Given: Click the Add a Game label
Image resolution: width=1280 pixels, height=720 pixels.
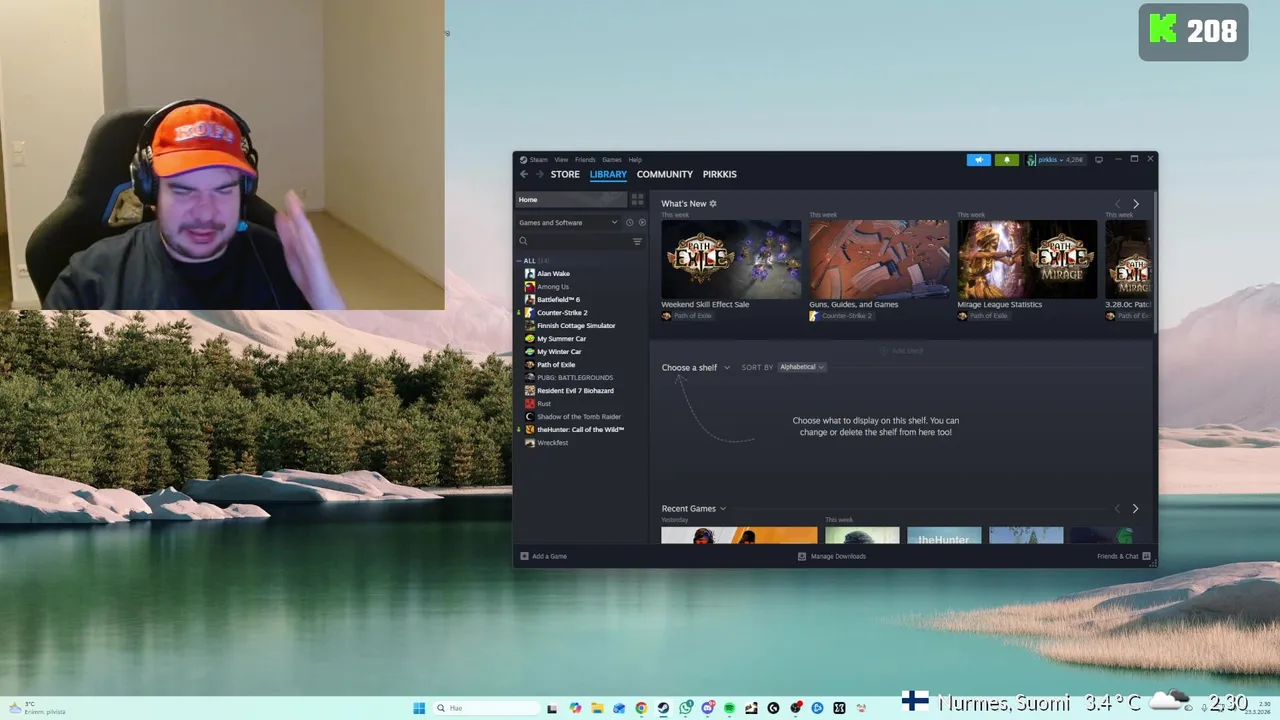Looking at the screenshot, I should [549, 556].
